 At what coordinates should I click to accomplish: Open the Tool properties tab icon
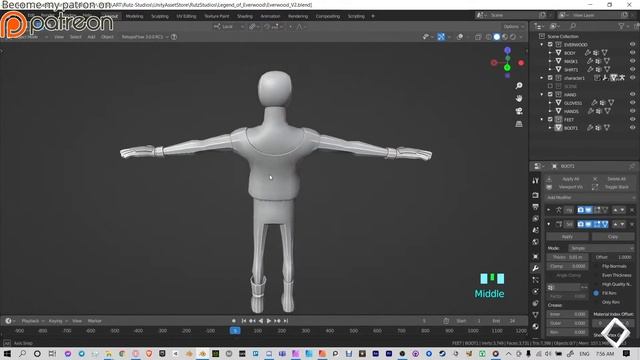tap(536, 181)
